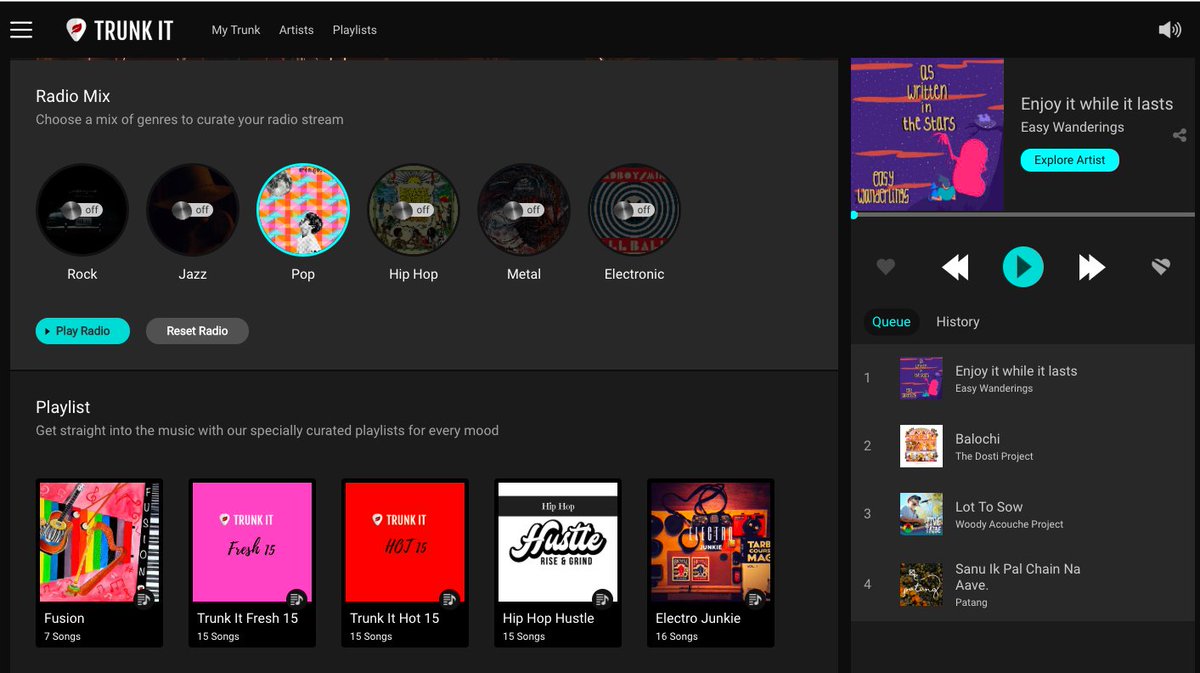Like the current track heart icon
Viewport: 1200px width, 673px height.
(885, 267)
